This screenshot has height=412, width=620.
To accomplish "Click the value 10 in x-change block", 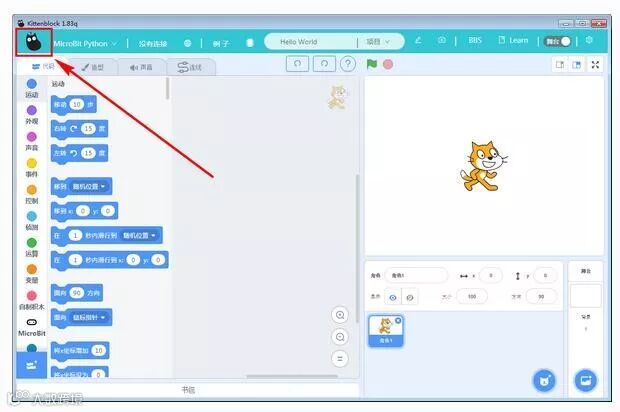I will point(98,350).
